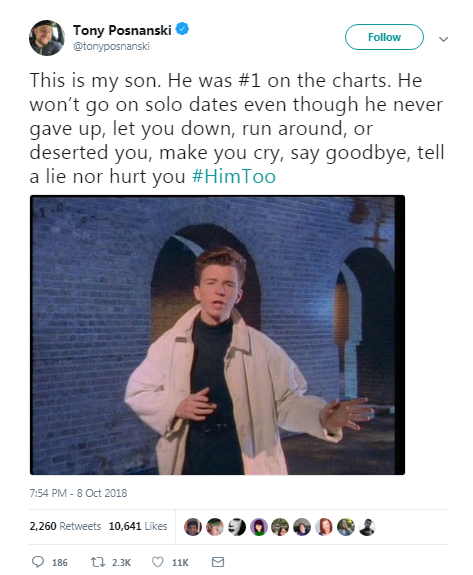Like the tweet with heart icon
This screenshot has height=575, width=473.
(x=158, y=562)
